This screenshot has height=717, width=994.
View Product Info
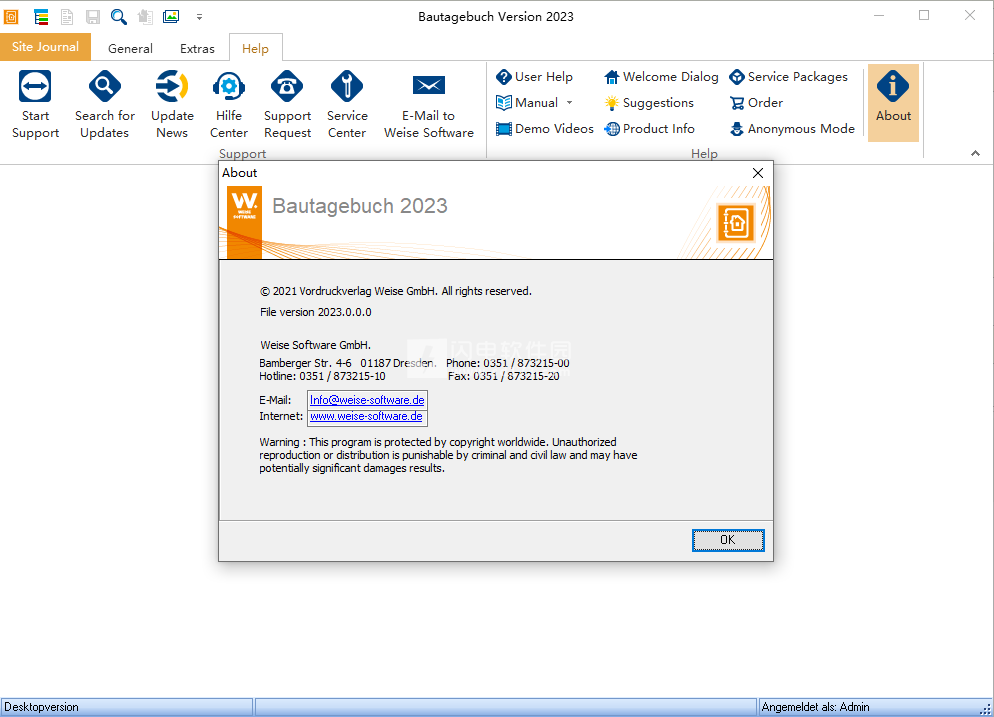649,129
